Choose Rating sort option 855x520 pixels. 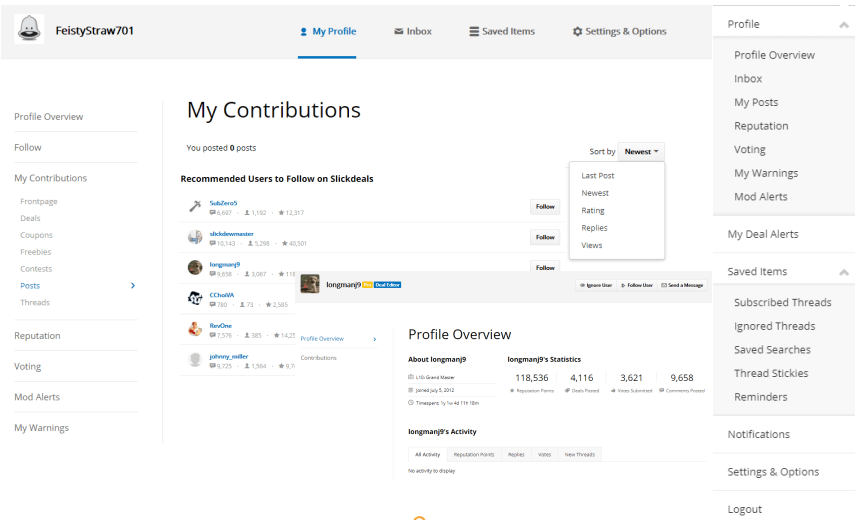[x=593, y=210]
